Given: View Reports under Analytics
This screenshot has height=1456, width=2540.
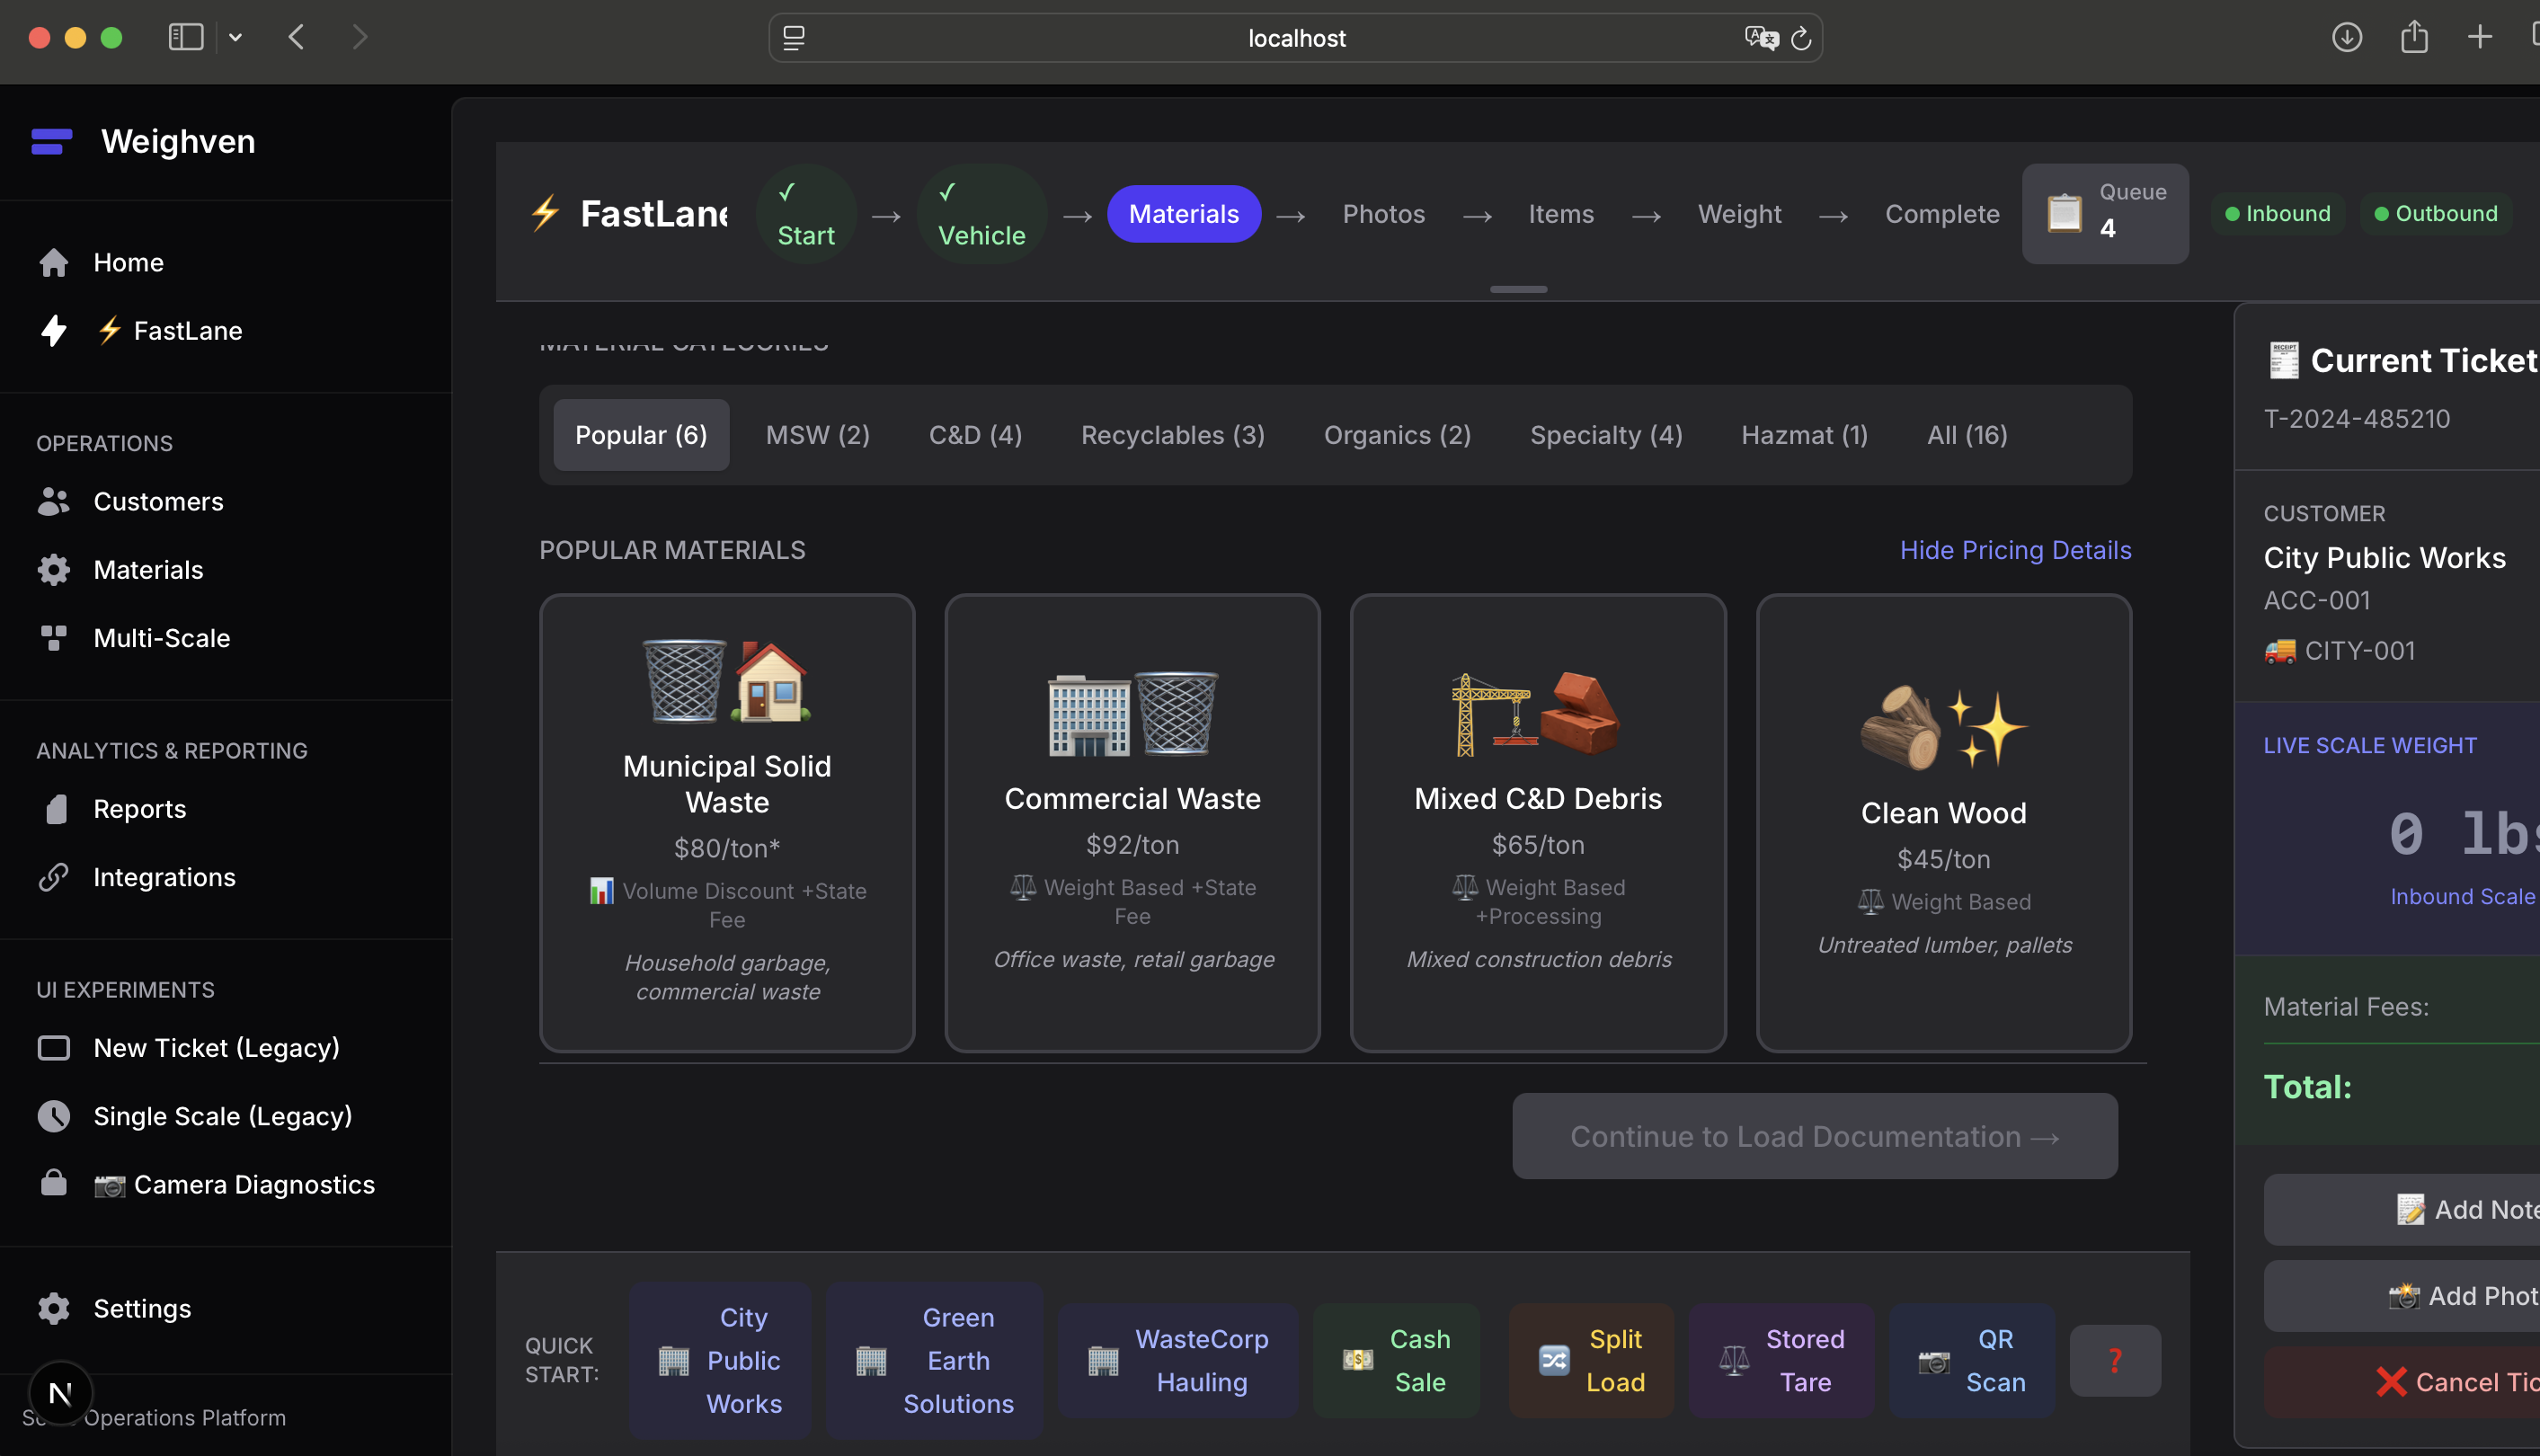Looking at the screenshot, I should point(139,808).
